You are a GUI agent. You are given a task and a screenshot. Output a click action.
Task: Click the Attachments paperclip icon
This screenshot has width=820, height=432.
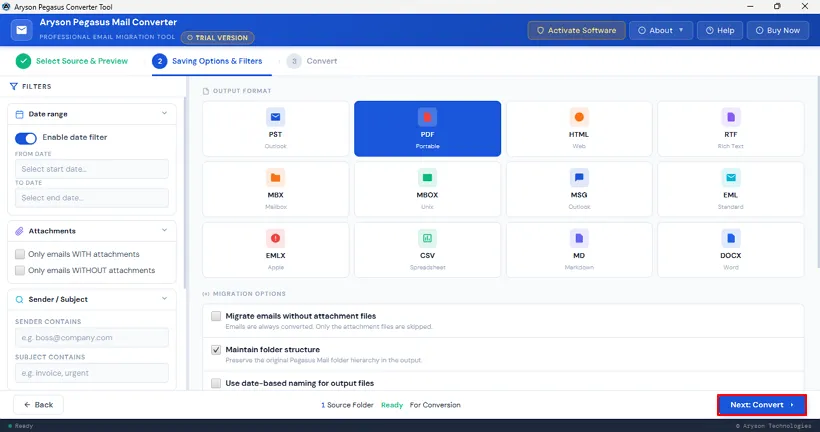click(x=19, y=231)
